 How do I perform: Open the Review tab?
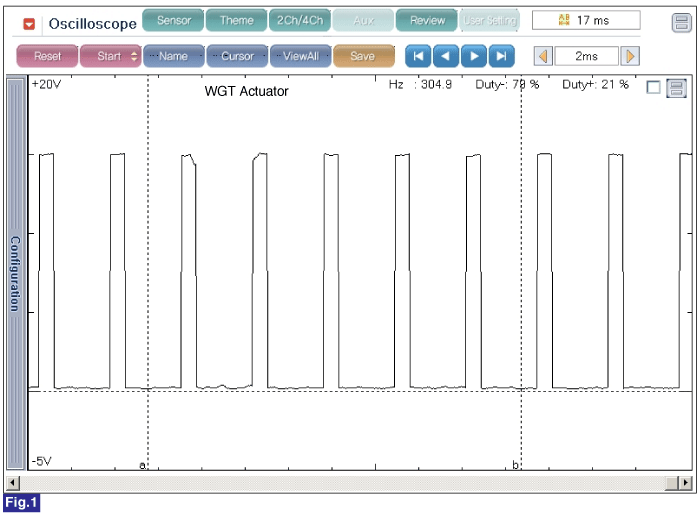point(427,21)
